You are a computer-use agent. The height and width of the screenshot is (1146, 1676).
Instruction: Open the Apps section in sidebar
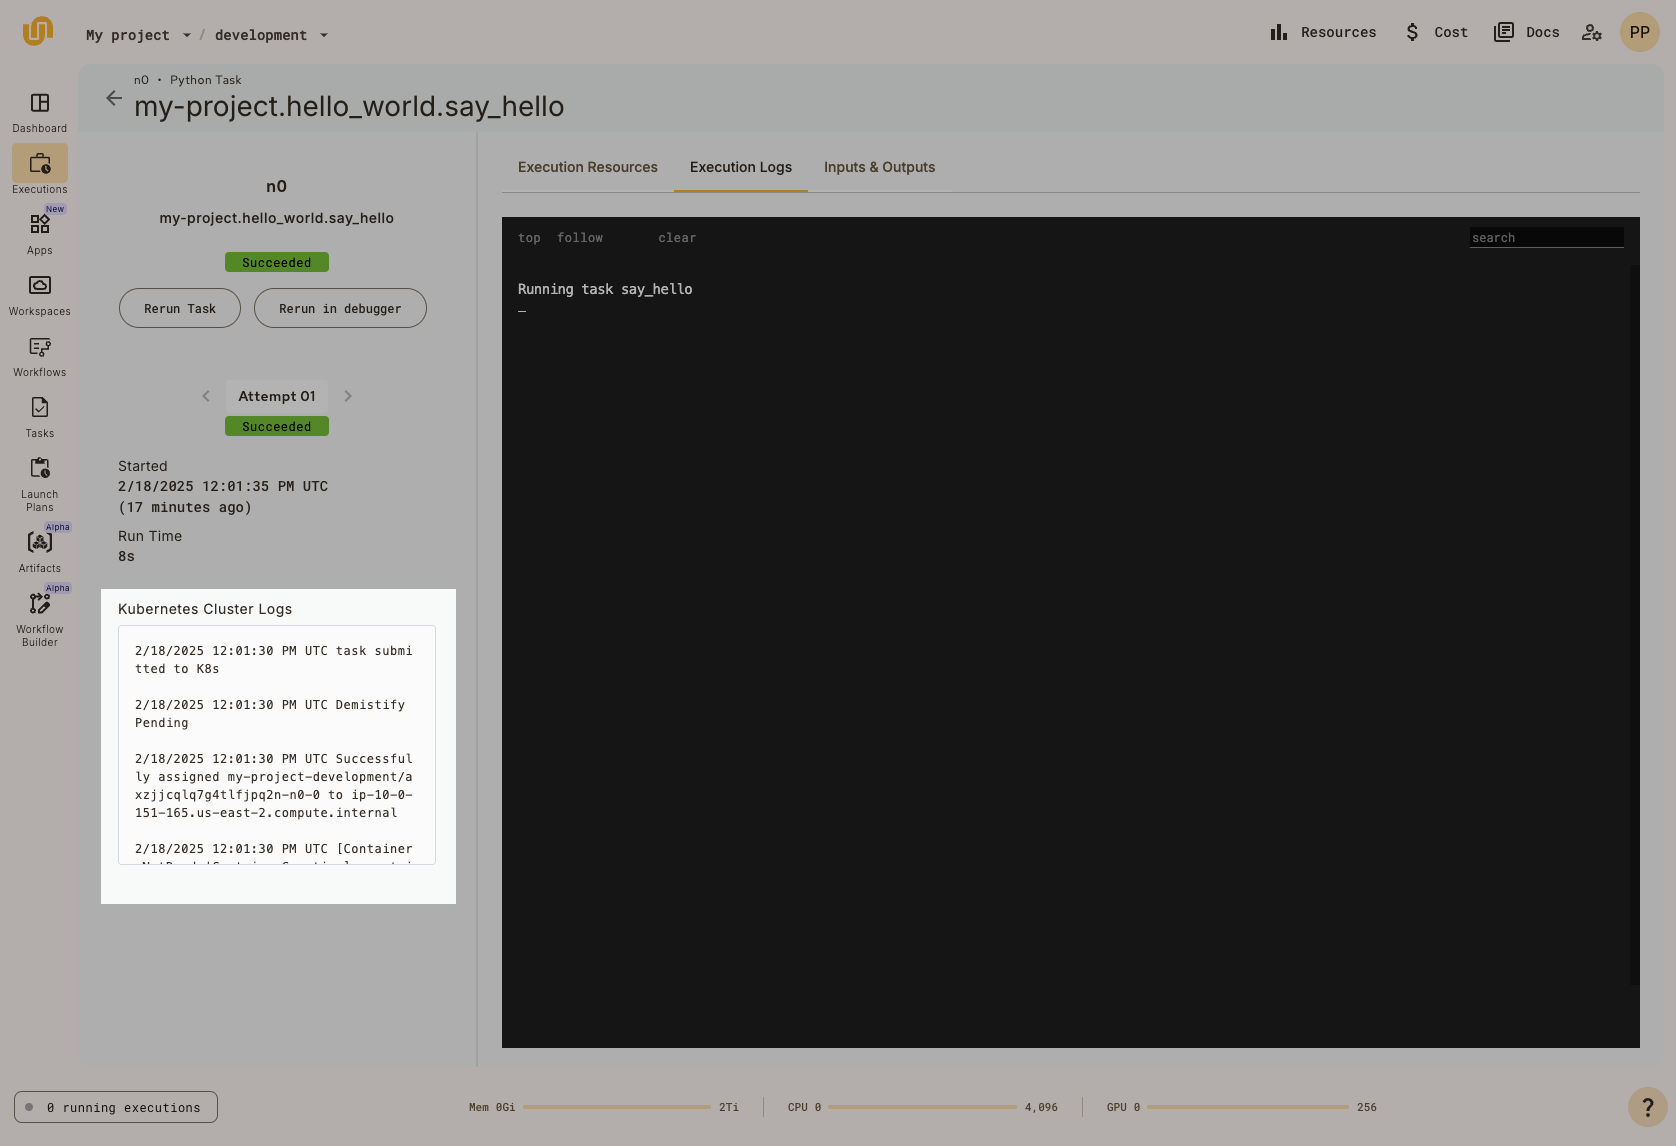39,232
